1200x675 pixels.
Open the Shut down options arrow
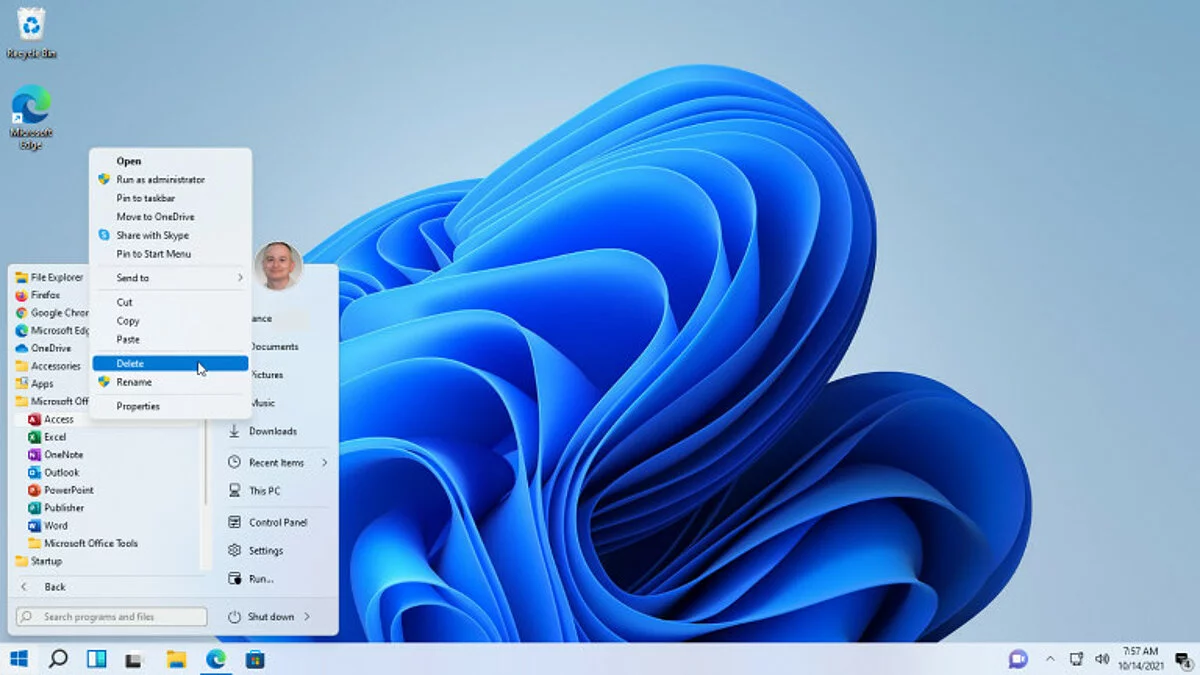point(306,617)
